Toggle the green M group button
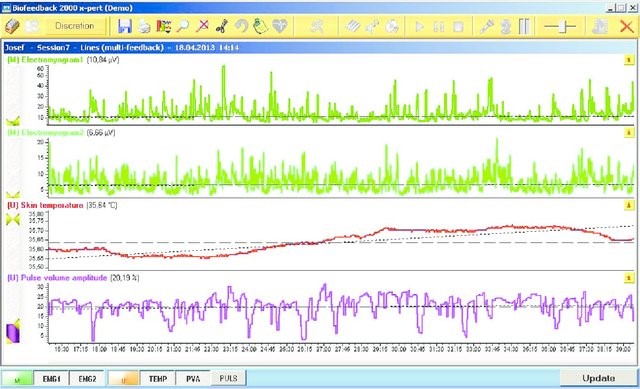Image resolution: width=640 pixels, height=389 pixels. point(17,378)
